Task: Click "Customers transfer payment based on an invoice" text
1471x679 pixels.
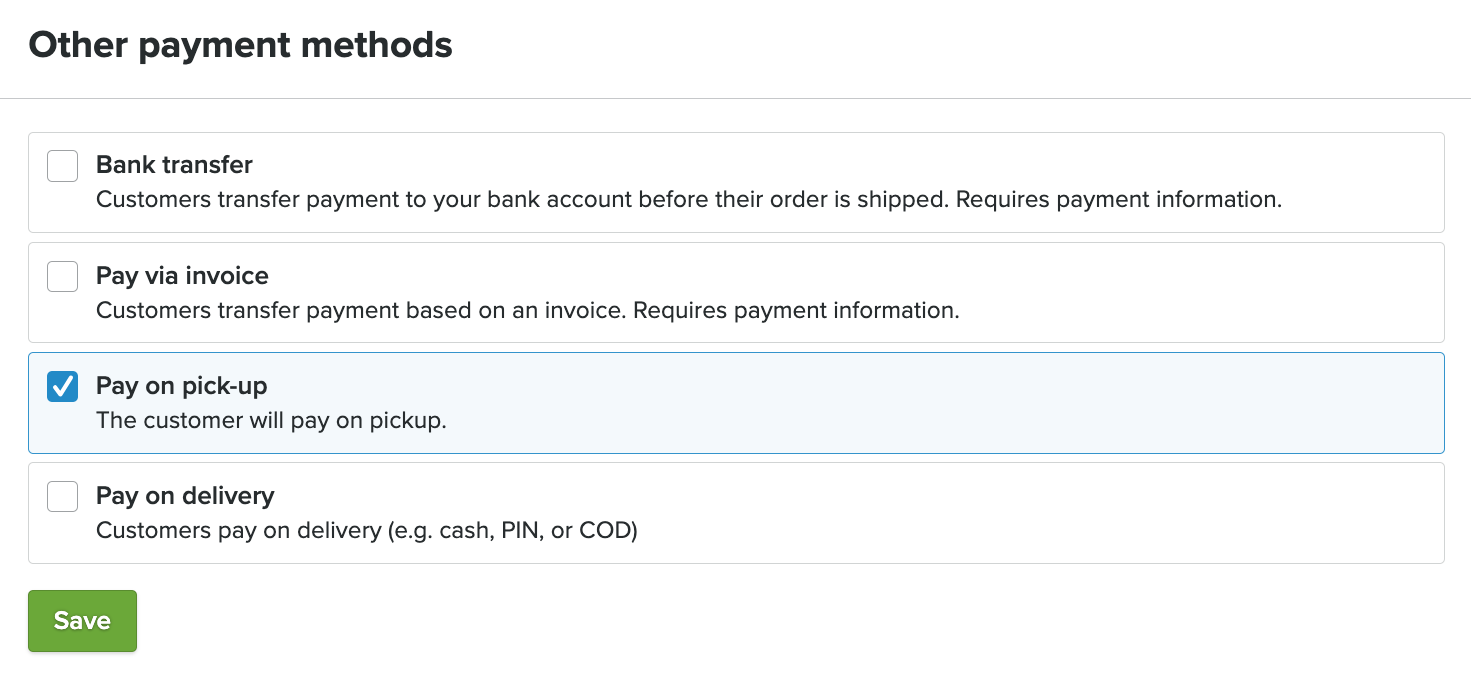Action: pyautogui.click(x=360, y=310)
